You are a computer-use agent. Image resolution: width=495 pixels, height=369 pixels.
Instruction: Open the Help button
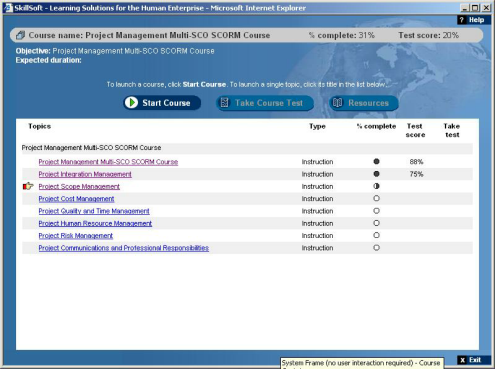tap(474, 20)
